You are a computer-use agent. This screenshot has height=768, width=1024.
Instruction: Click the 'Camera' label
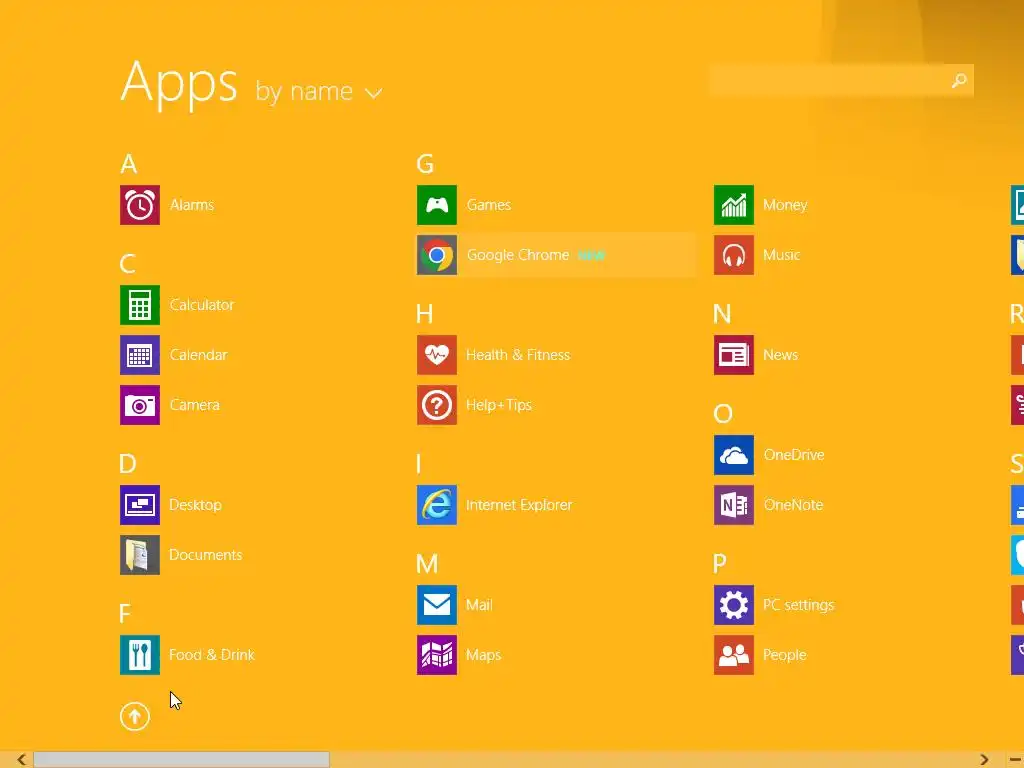(195, 405)
